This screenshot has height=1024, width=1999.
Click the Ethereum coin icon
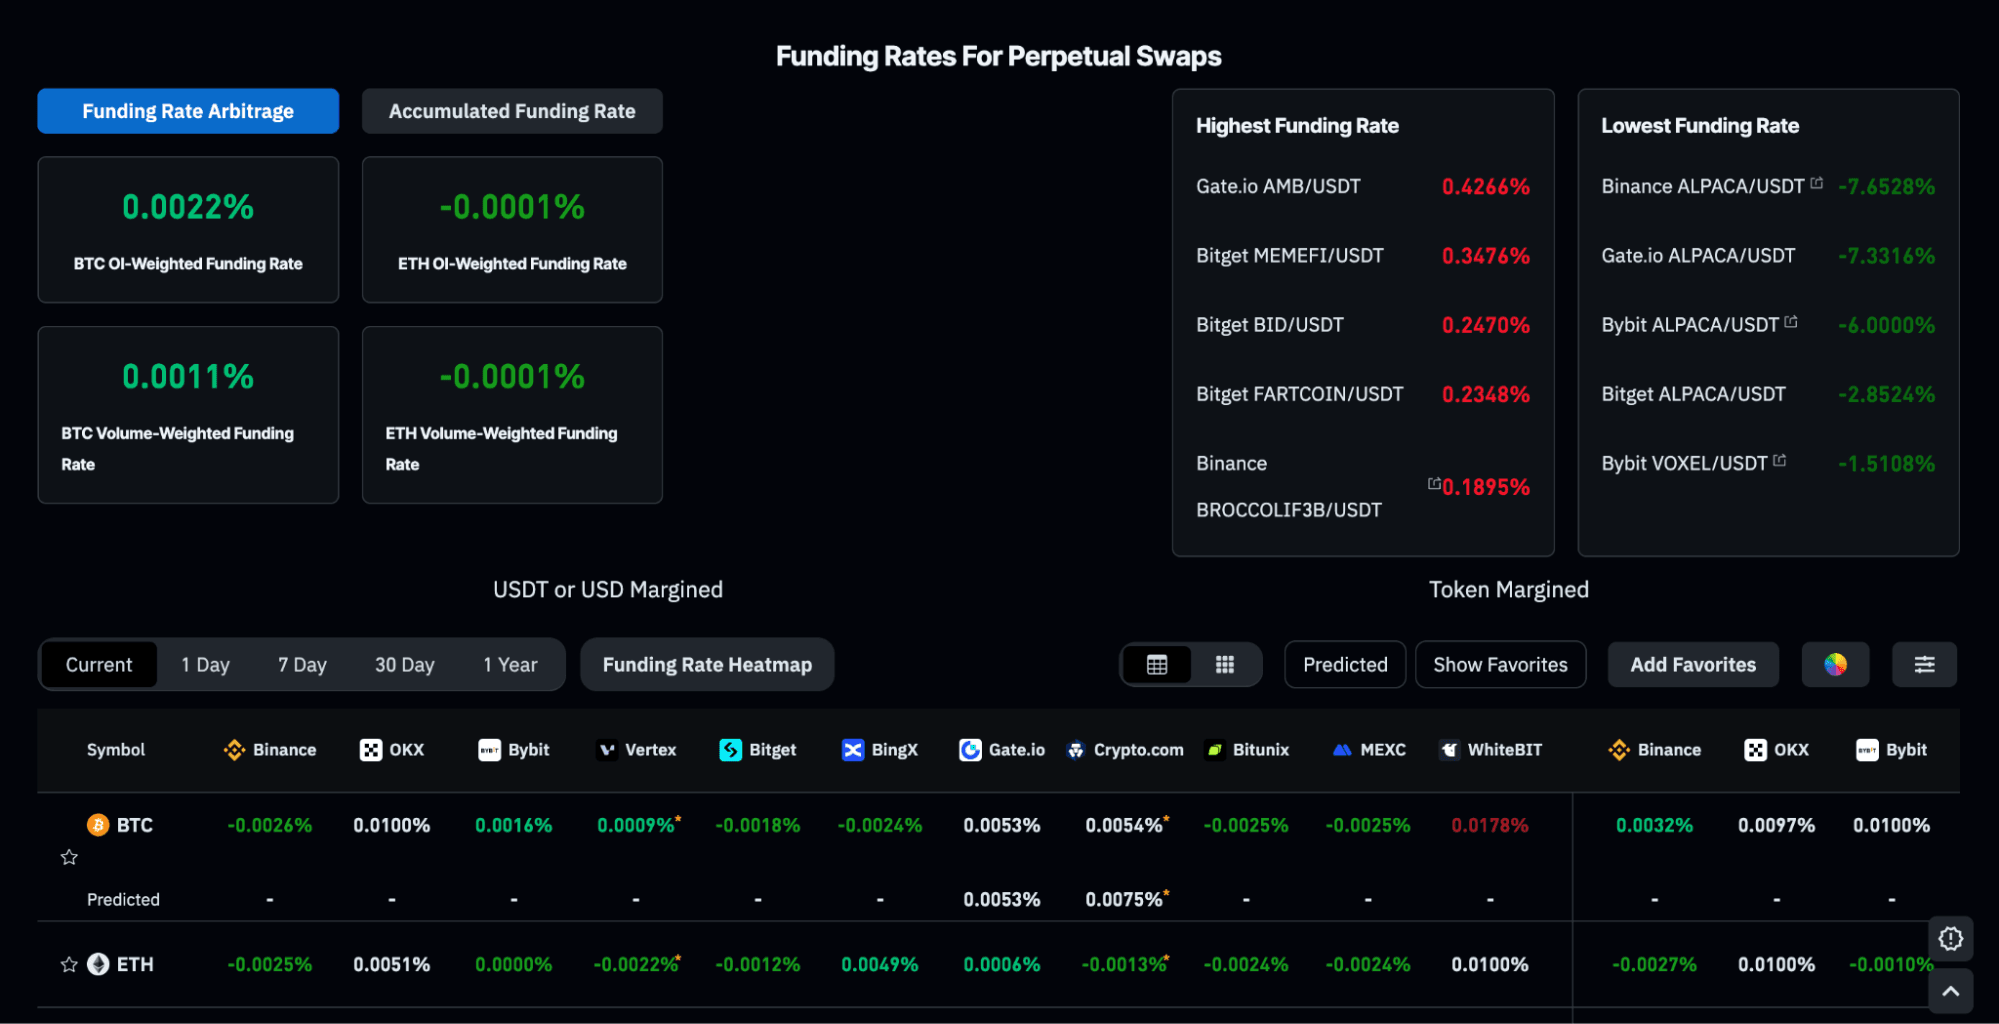[x=98, y=964]
